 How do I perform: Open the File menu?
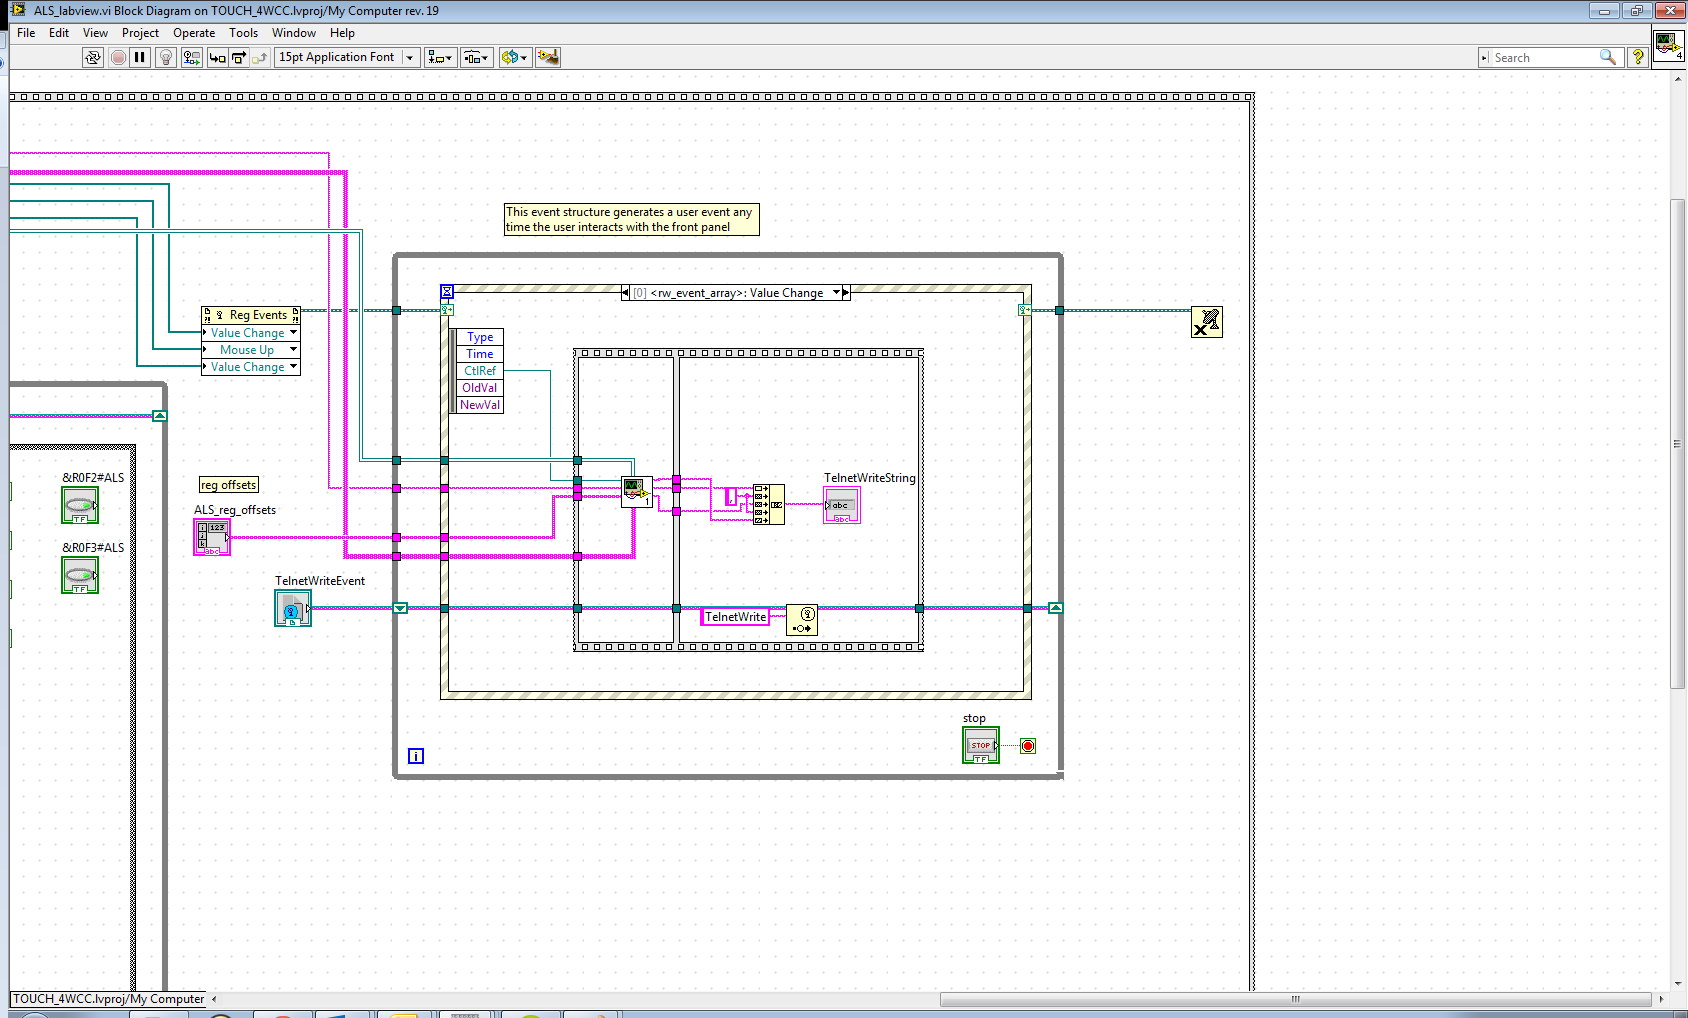point(26,33)
